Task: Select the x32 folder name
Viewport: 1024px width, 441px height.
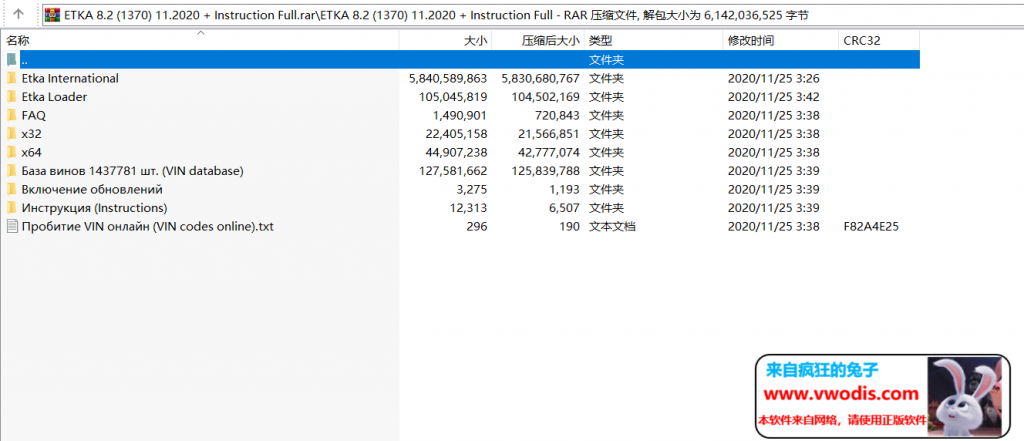Action: coord(31,134)
